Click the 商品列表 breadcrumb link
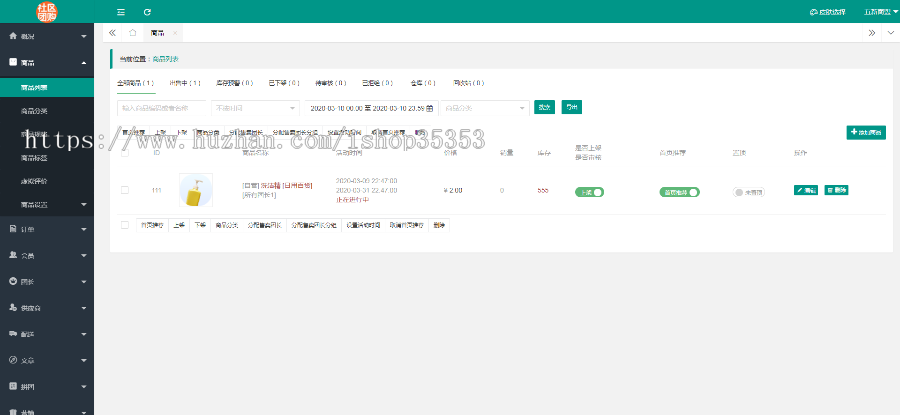Image resolution: width=900 pixels, height=415 pixels. click(165, 59)
